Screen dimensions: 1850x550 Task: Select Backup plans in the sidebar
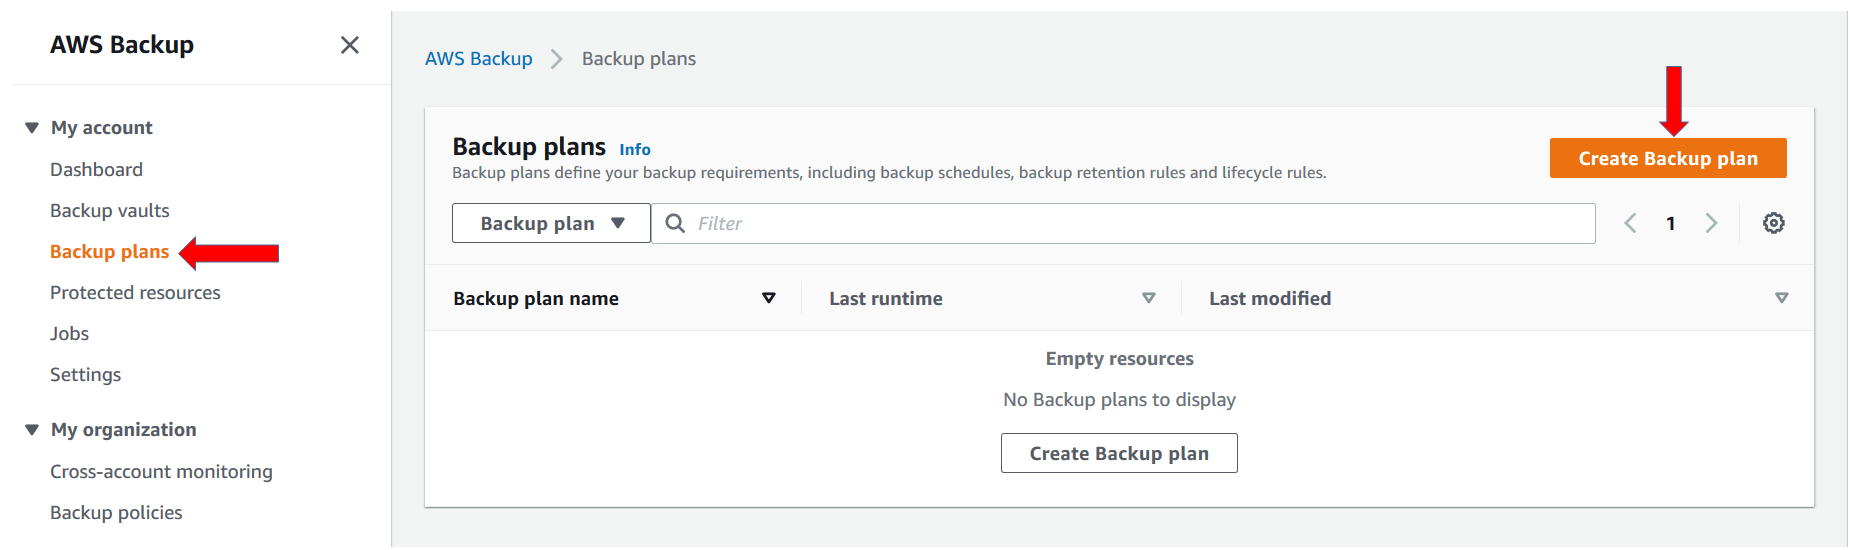109,252
